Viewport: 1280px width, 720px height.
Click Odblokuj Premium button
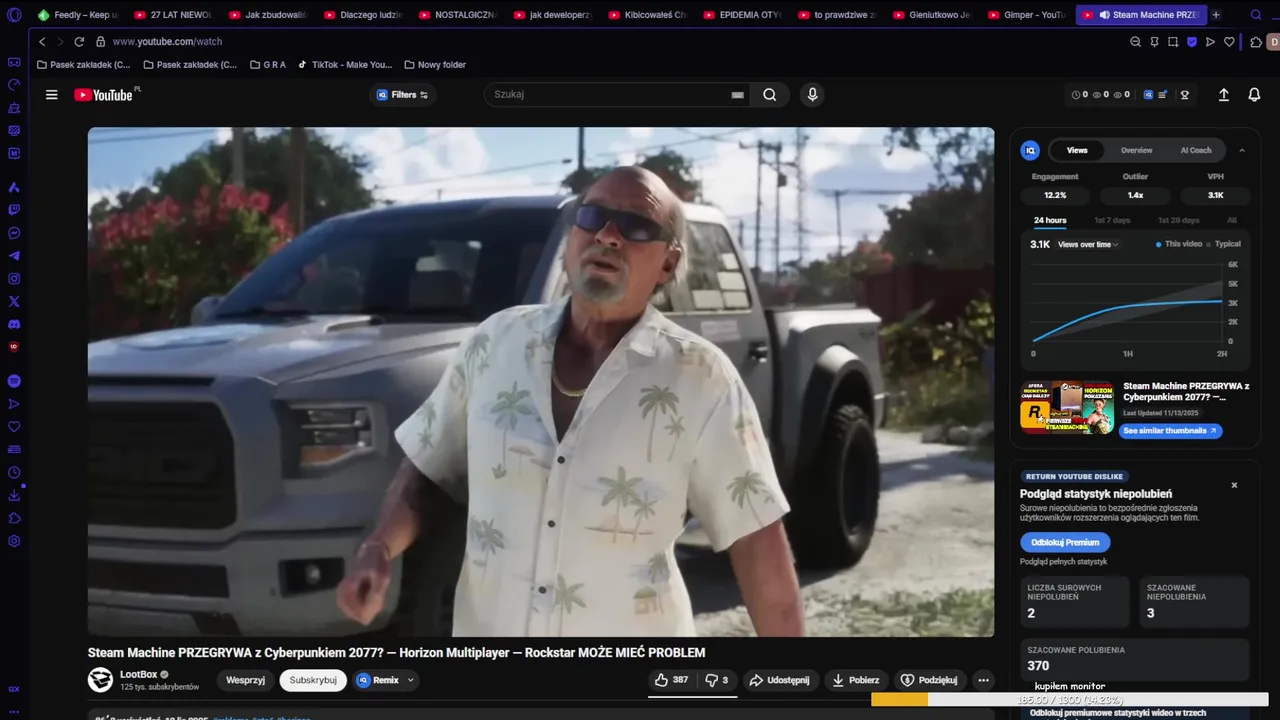[1065, 542]
